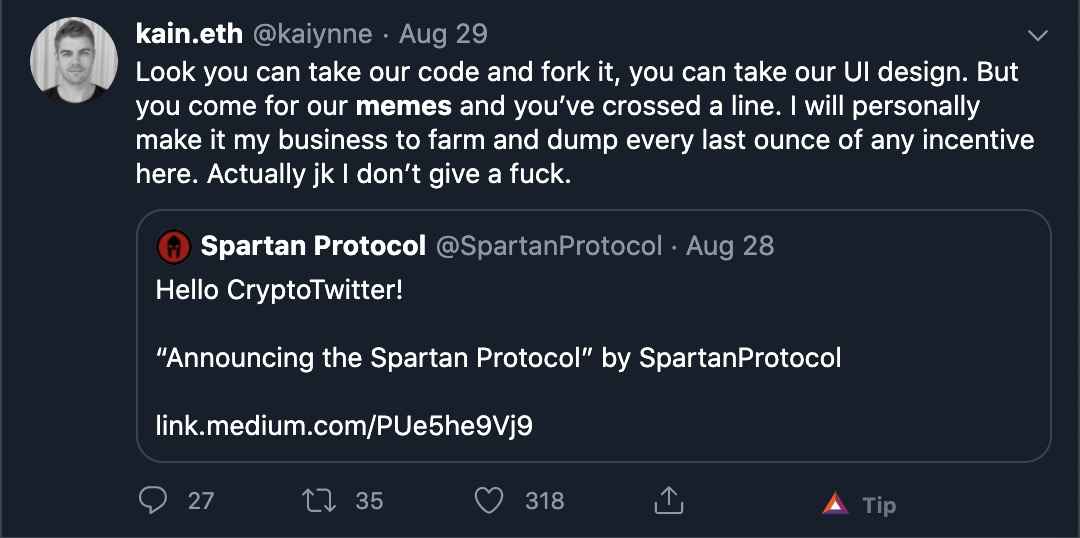1080x538 pixels.
Task: Click the 318 likes count
Action: 544,500
